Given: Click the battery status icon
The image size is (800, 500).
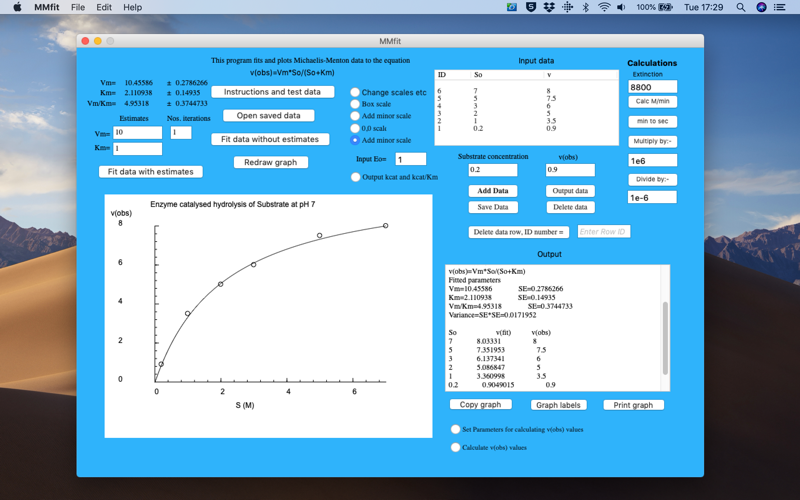Looking at the screenshot, I should [x=666, y=7].
